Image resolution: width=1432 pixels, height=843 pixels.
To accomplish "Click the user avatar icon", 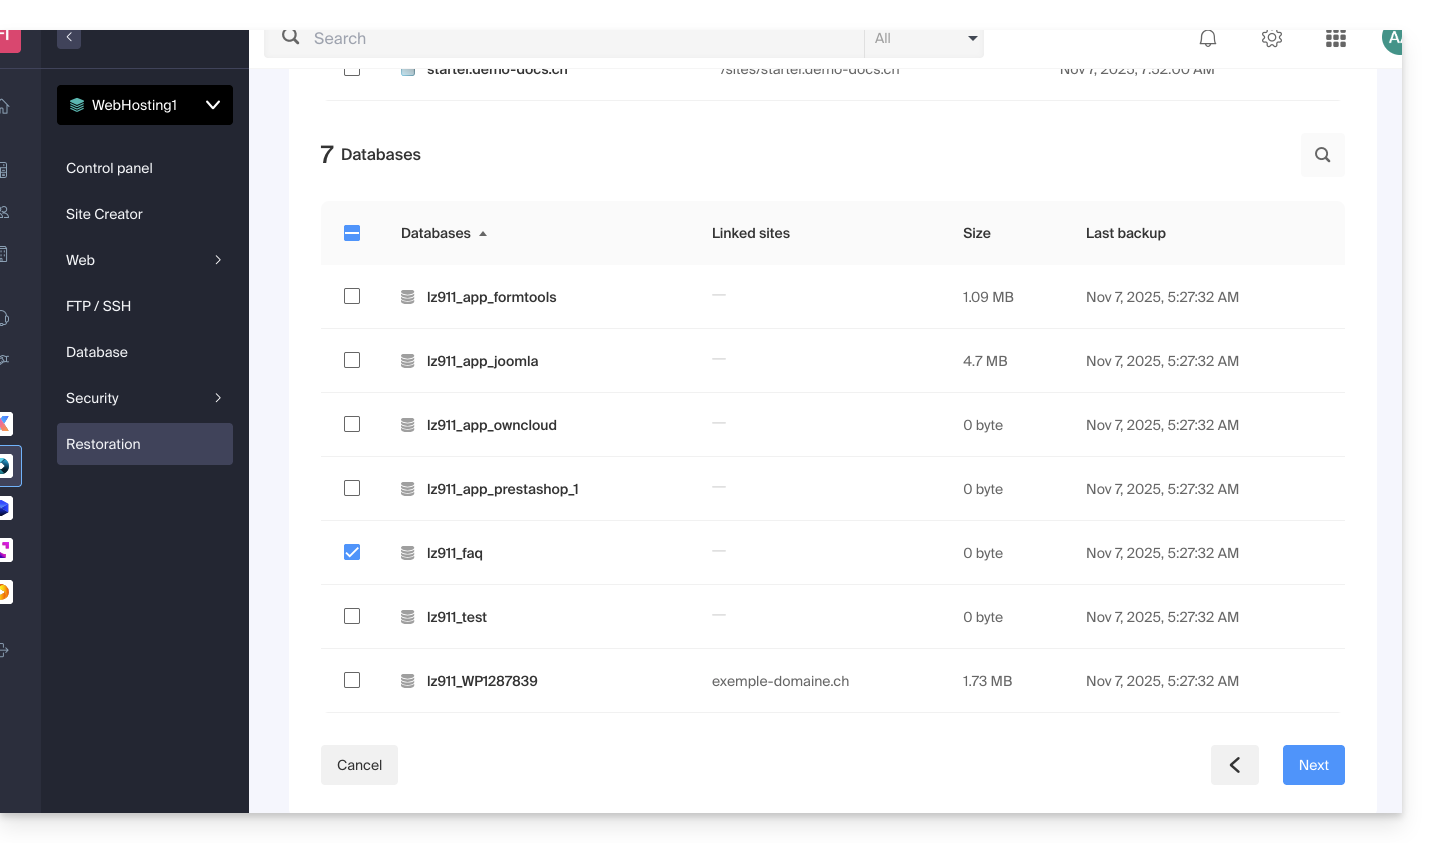I will point(1391,39).
